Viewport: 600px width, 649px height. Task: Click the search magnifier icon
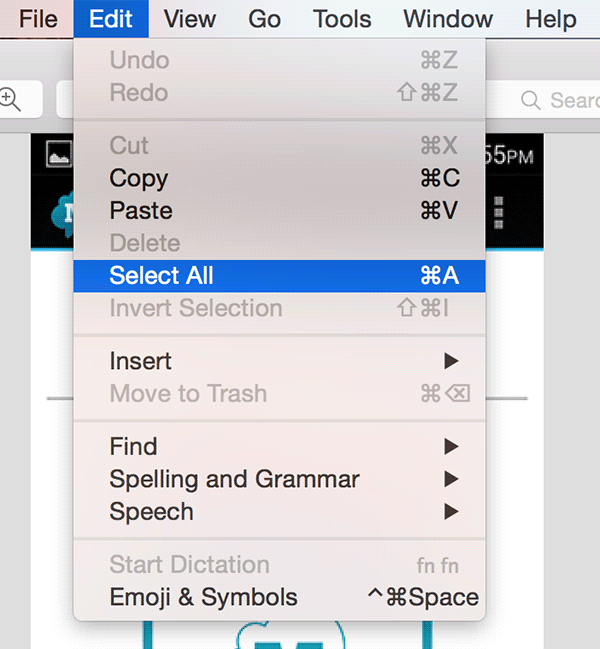click(531, 100)
